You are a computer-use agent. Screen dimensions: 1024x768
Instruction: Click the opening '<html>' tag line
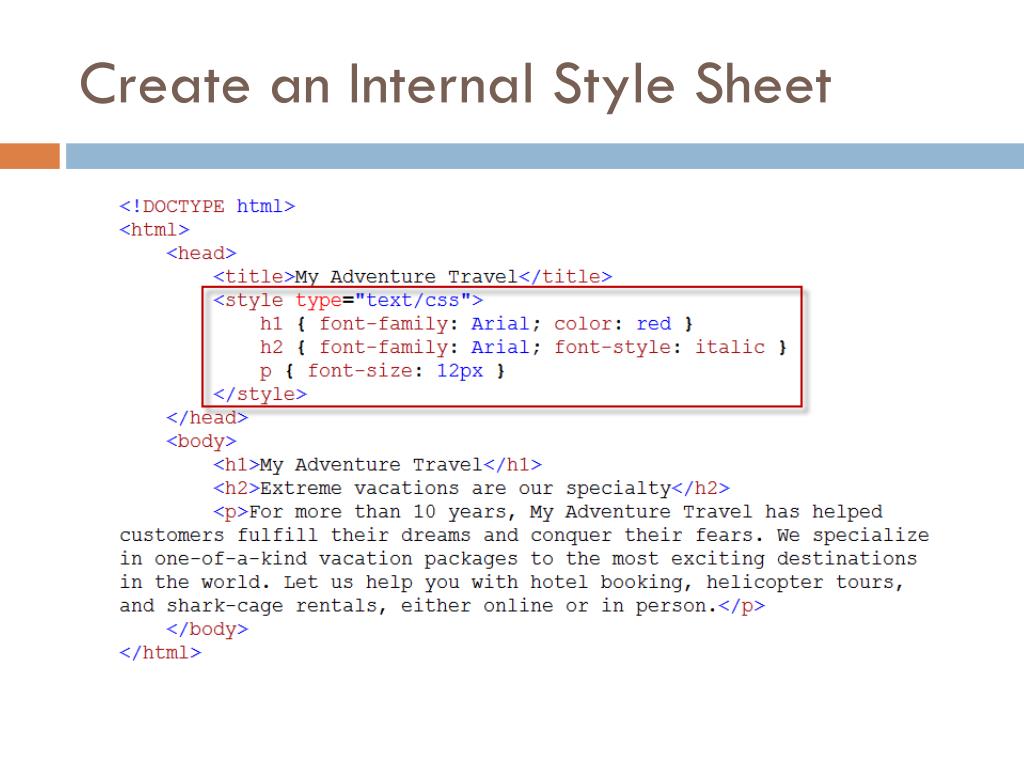(154, 230)
